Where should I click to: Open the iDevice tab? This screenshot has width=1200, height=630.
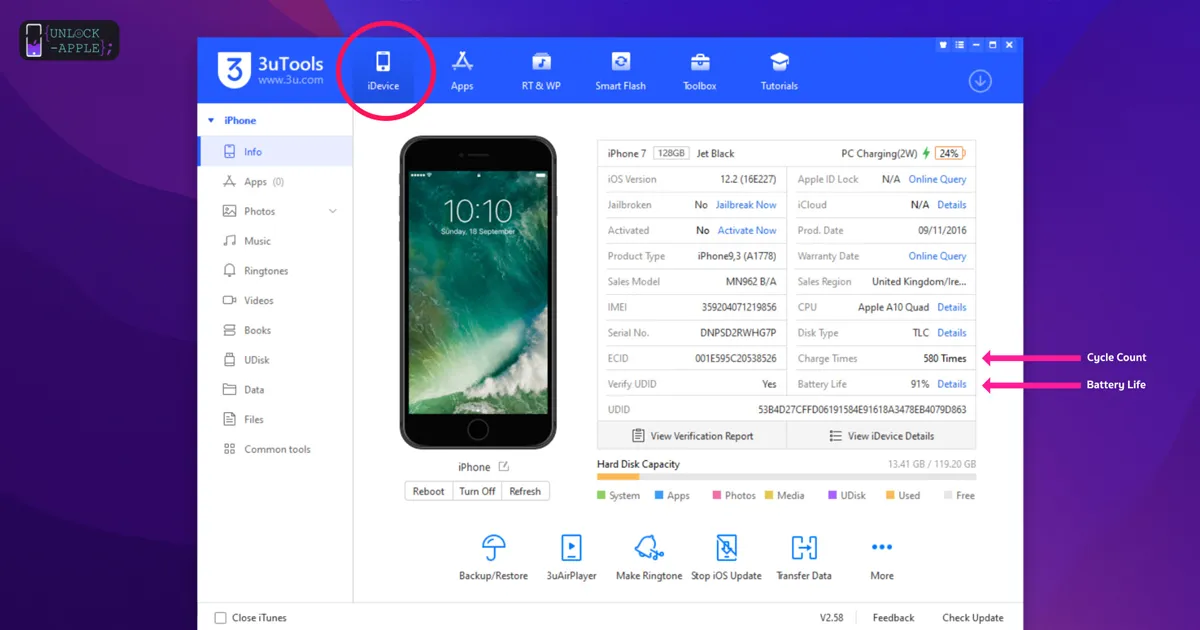click(x=383, y=70)
